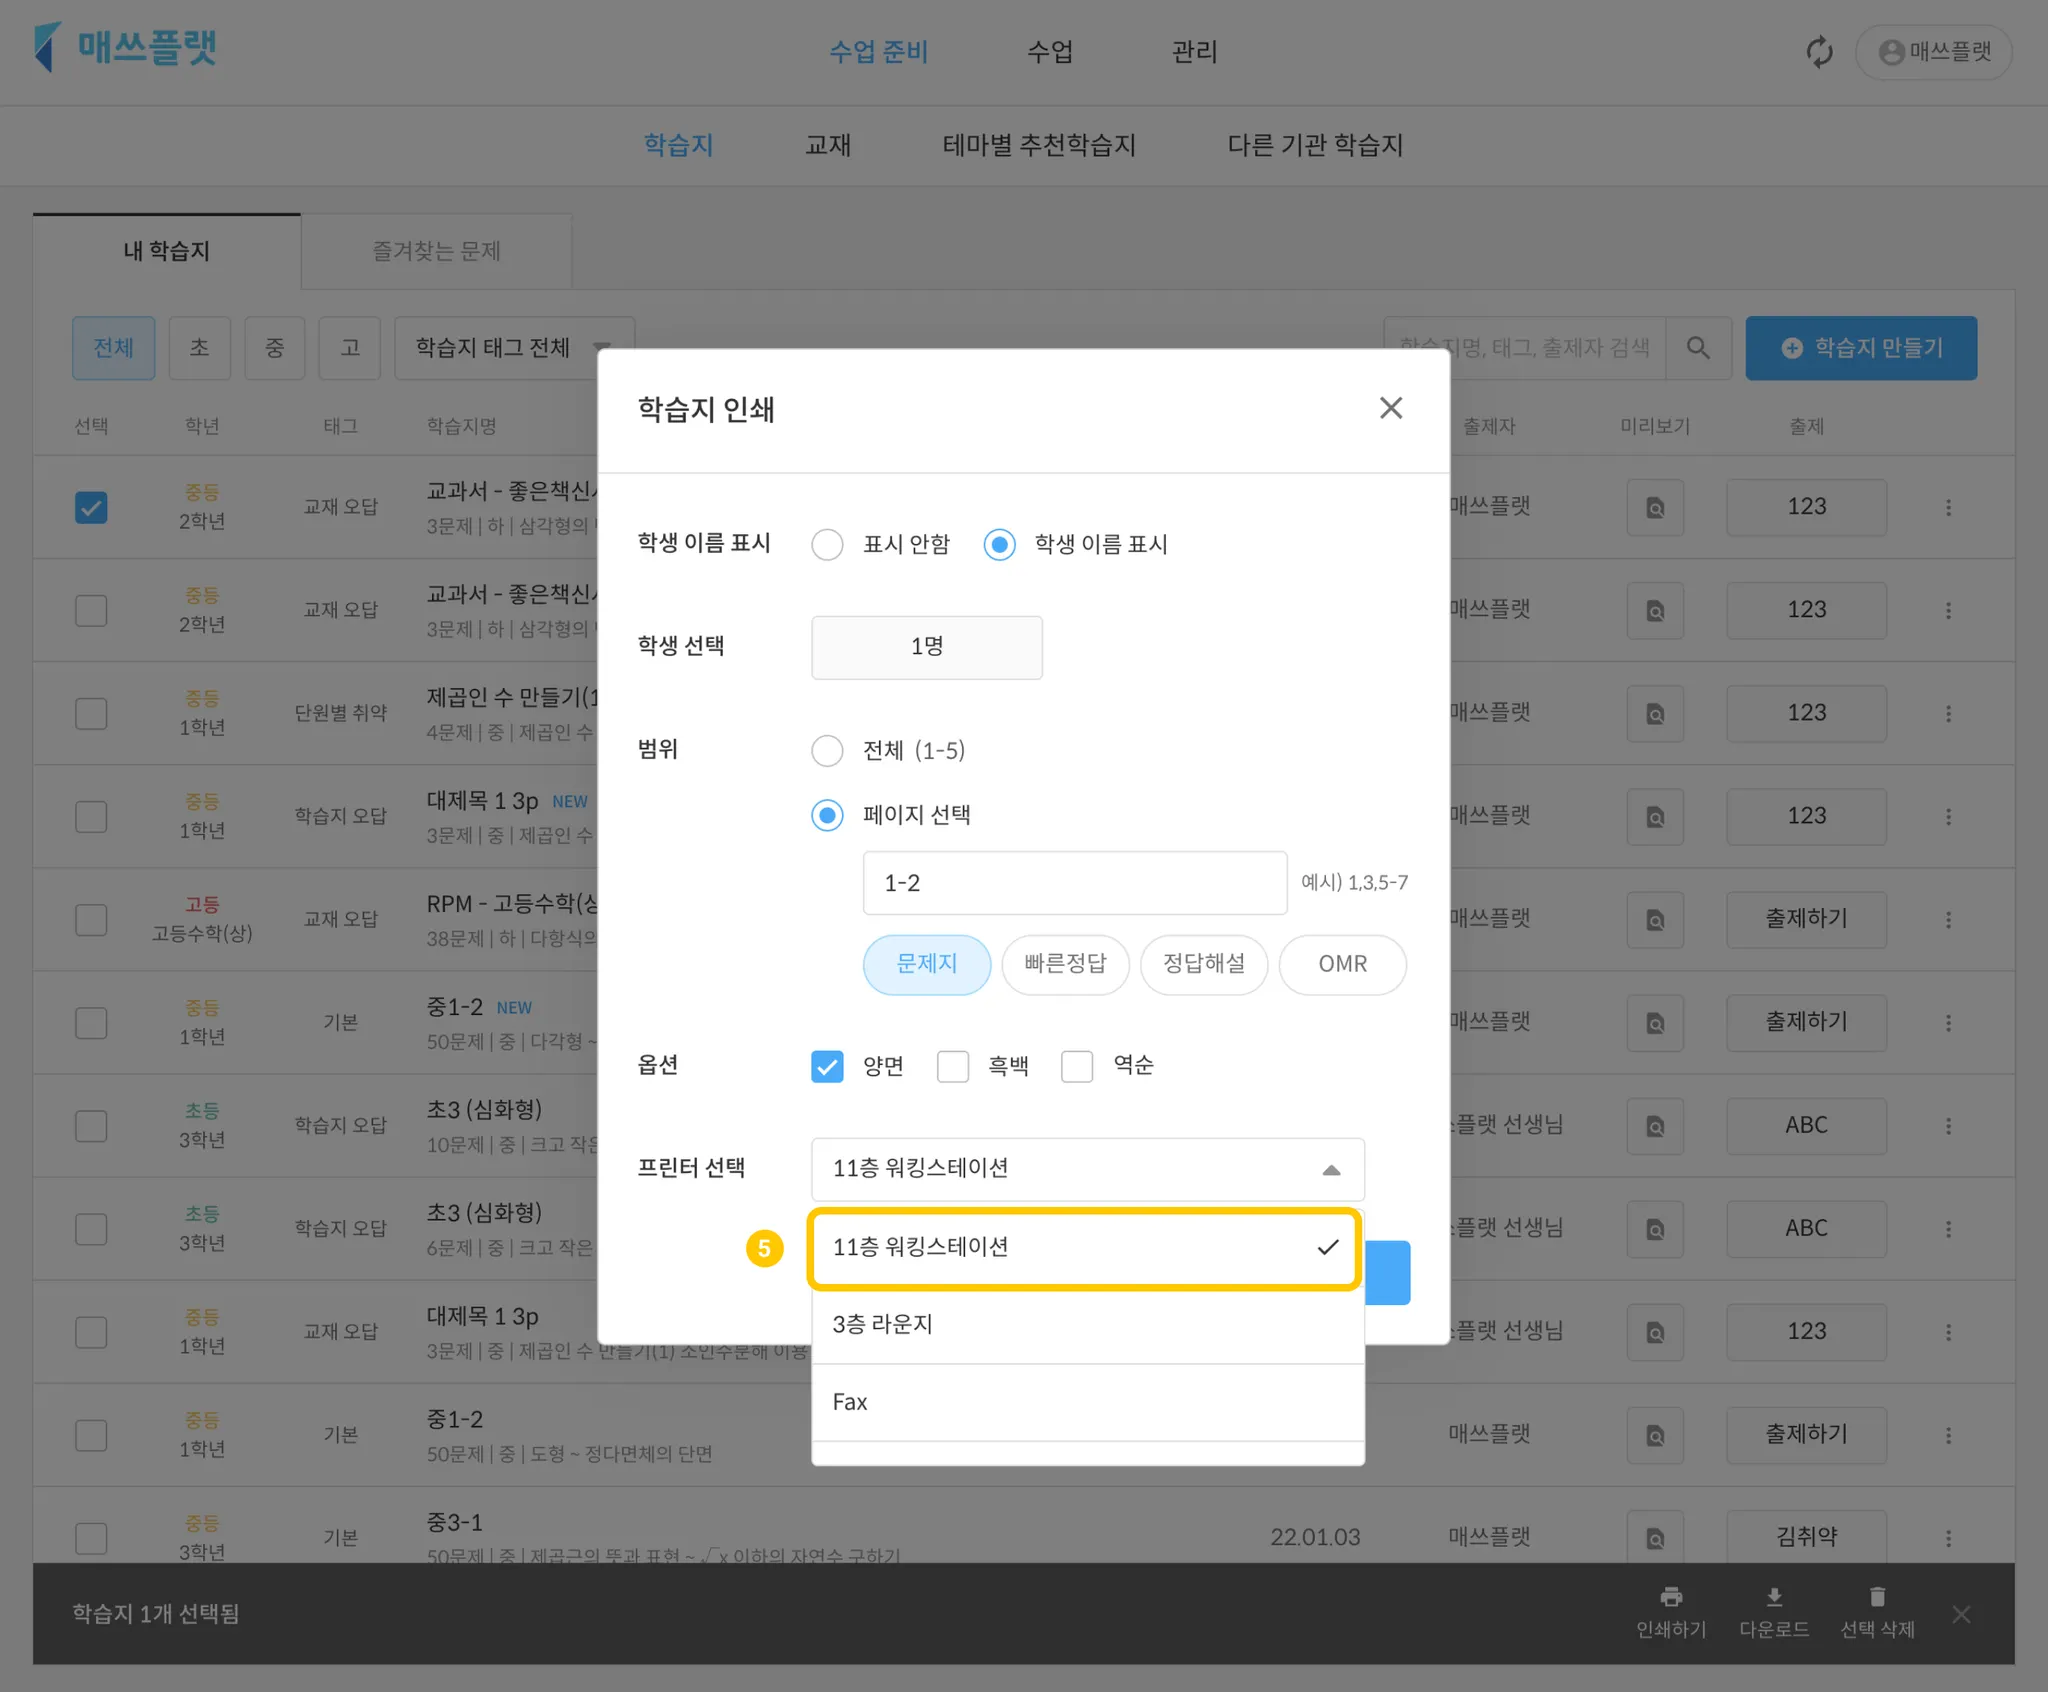Select the 표시 안함 radio option
The width and height of the screenshot is (2048, 1692).
(827, 545)
